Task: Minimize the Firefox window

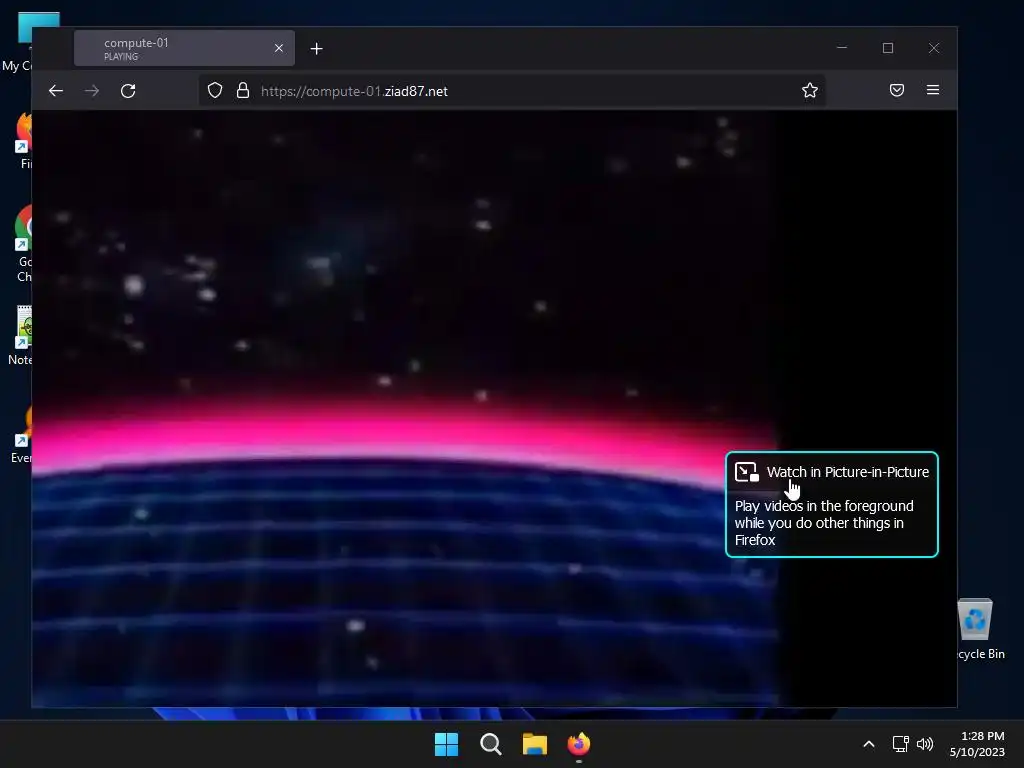Action: click(842, 48)
